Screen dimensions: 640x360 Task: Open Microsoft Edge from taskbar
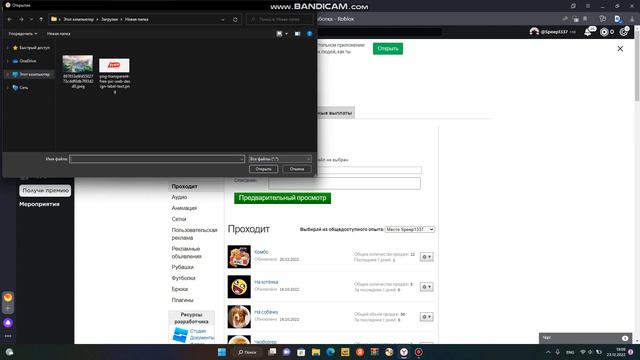click(331, 352)
